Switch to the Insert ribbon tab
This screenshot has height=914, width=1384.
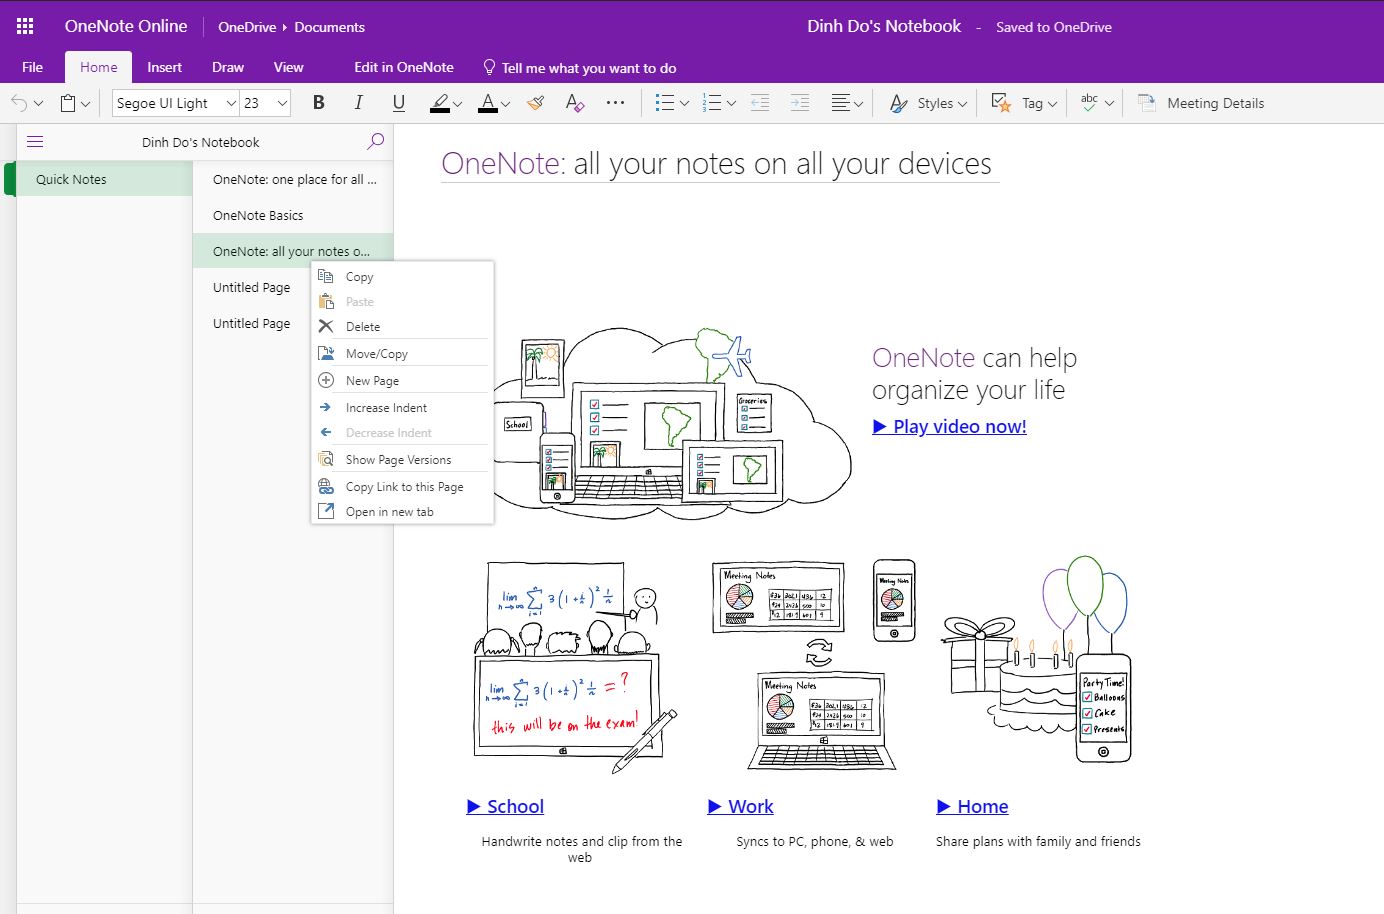[164, 67]
